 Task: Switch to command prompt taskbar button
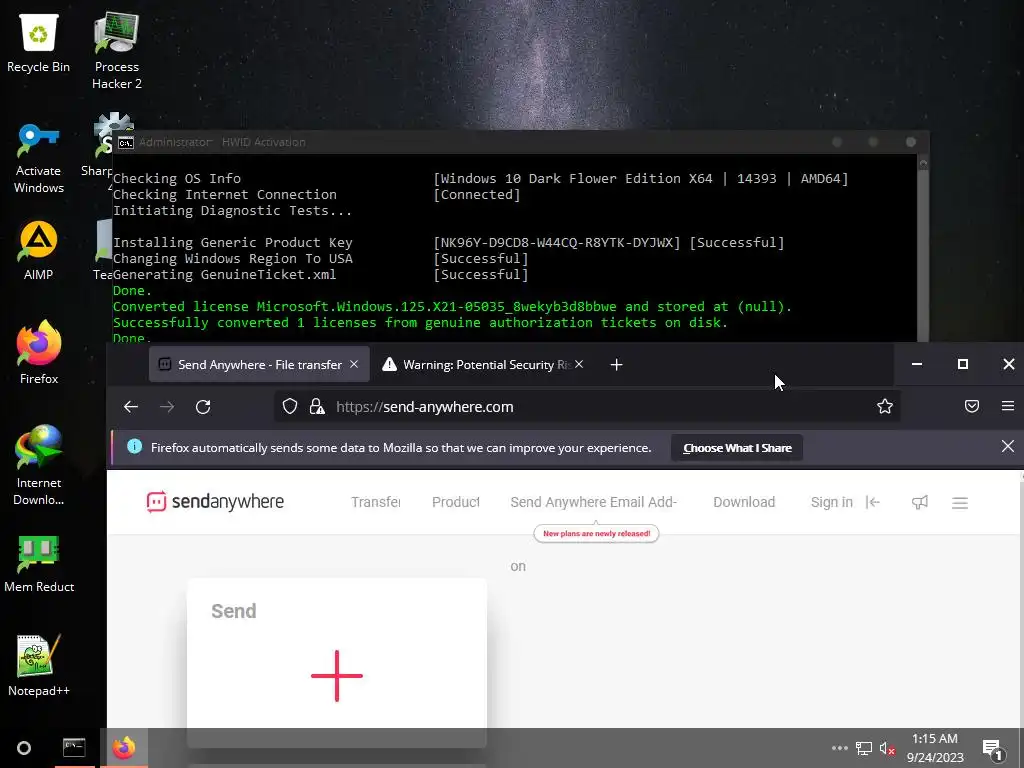tap(74, 748)
